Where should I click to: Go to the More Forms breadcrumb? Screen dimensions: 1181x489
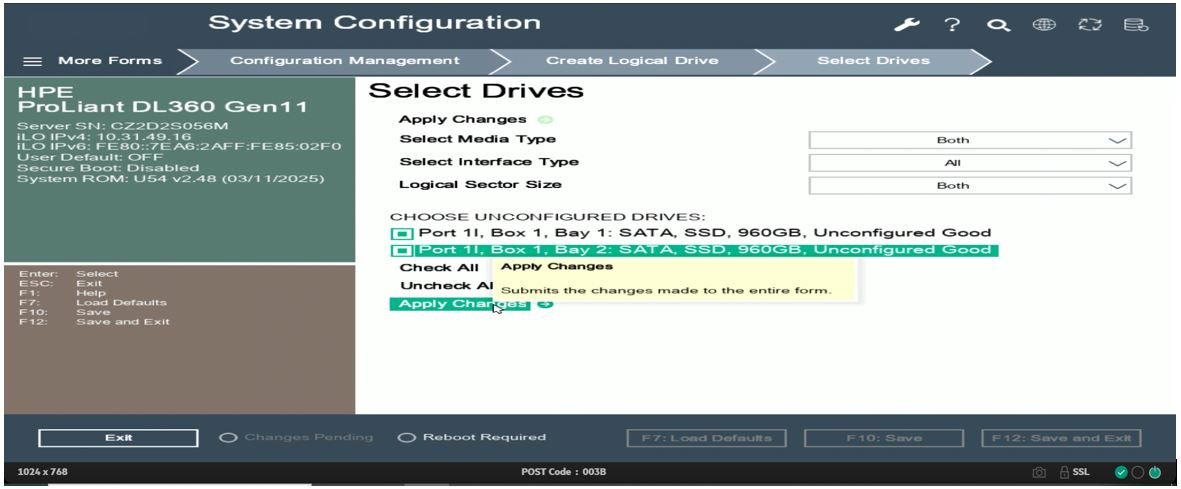(x=110, y=61)
